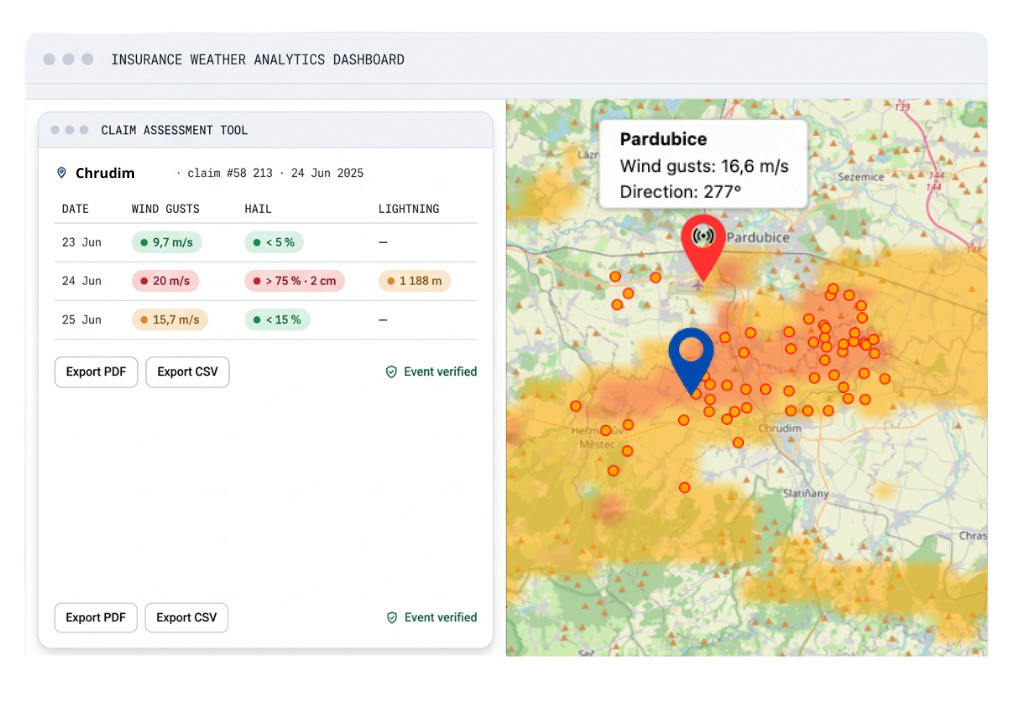The width and height of the screenshot is (1020, 720).
Task: Click the Direction: 277° tooltip line
Action: (x=680, y=192)
